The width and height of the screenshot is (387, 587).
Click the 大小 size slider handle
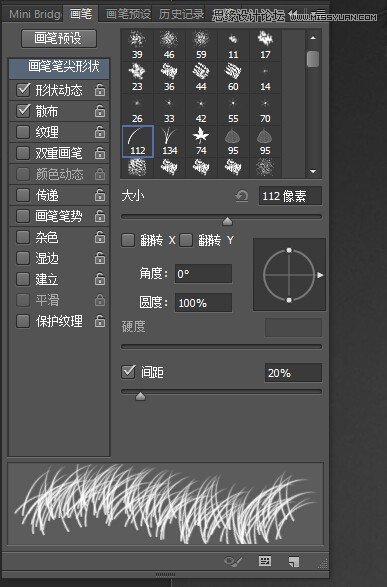click(x=227, y=222)
